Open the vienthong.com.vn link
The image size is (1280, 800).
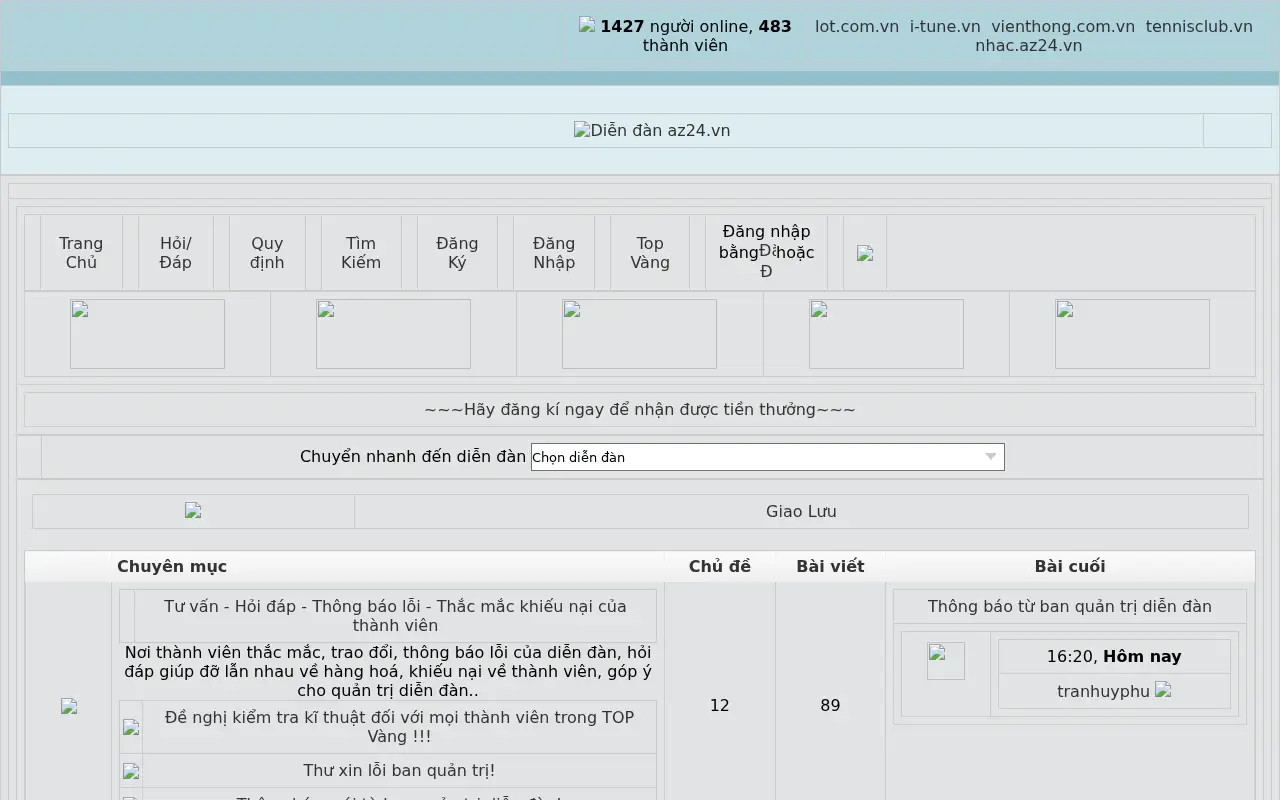click(1063, 26)
